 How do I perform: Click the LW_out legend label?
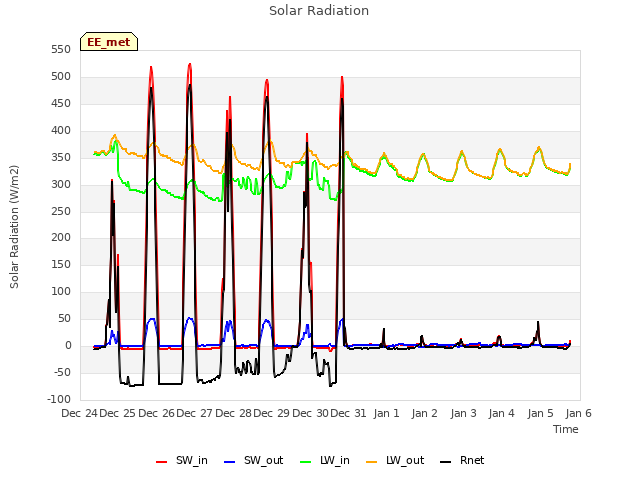click(x=405, y=460)
